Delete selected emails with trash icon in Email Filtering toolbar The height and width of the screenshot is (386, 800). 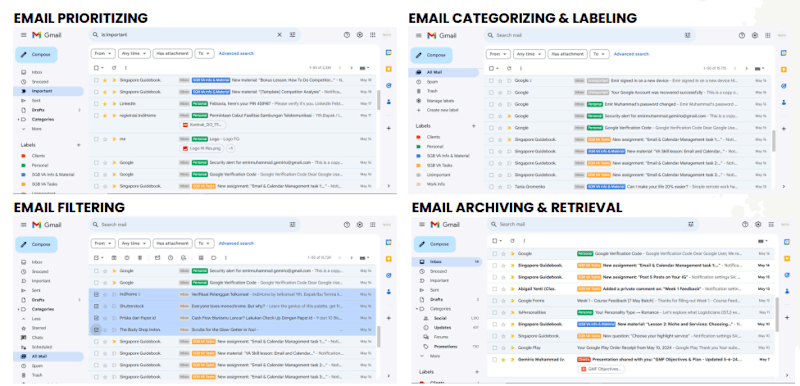(x=140, y=258)
